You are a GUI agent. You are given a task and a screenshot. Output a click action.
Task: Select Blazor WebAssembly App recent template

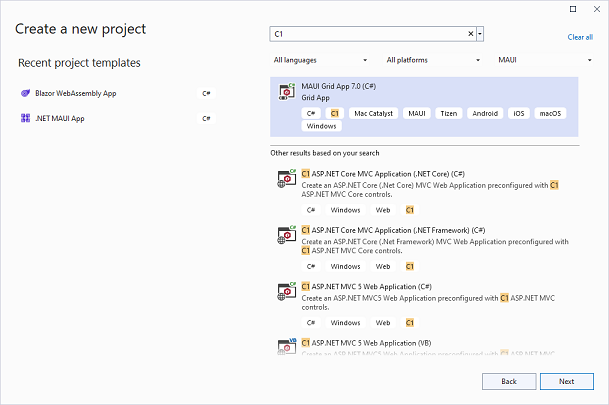click(76, 93)
